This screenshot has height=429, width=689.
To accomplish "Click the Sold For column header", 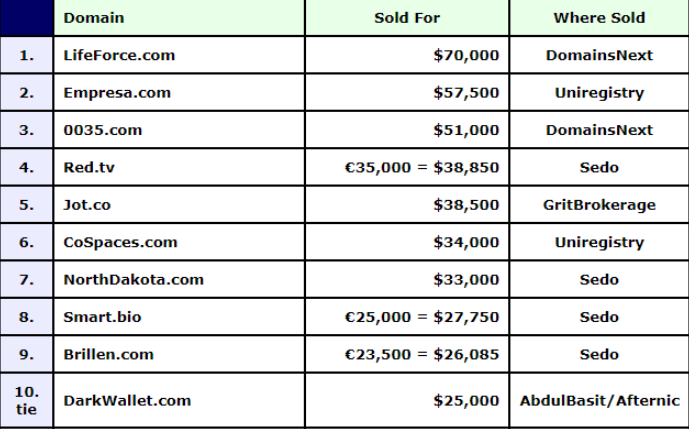I will (x=407, y=18).
